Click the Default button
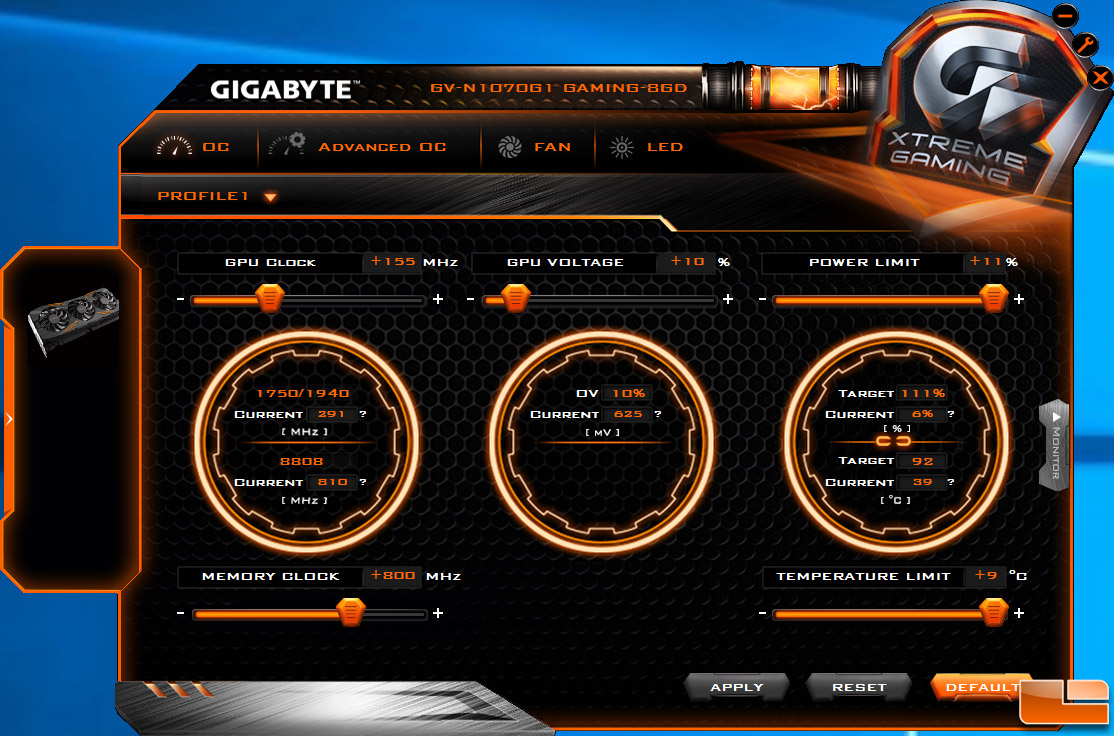Viewport: 1114px width, 736px height. 982,687
